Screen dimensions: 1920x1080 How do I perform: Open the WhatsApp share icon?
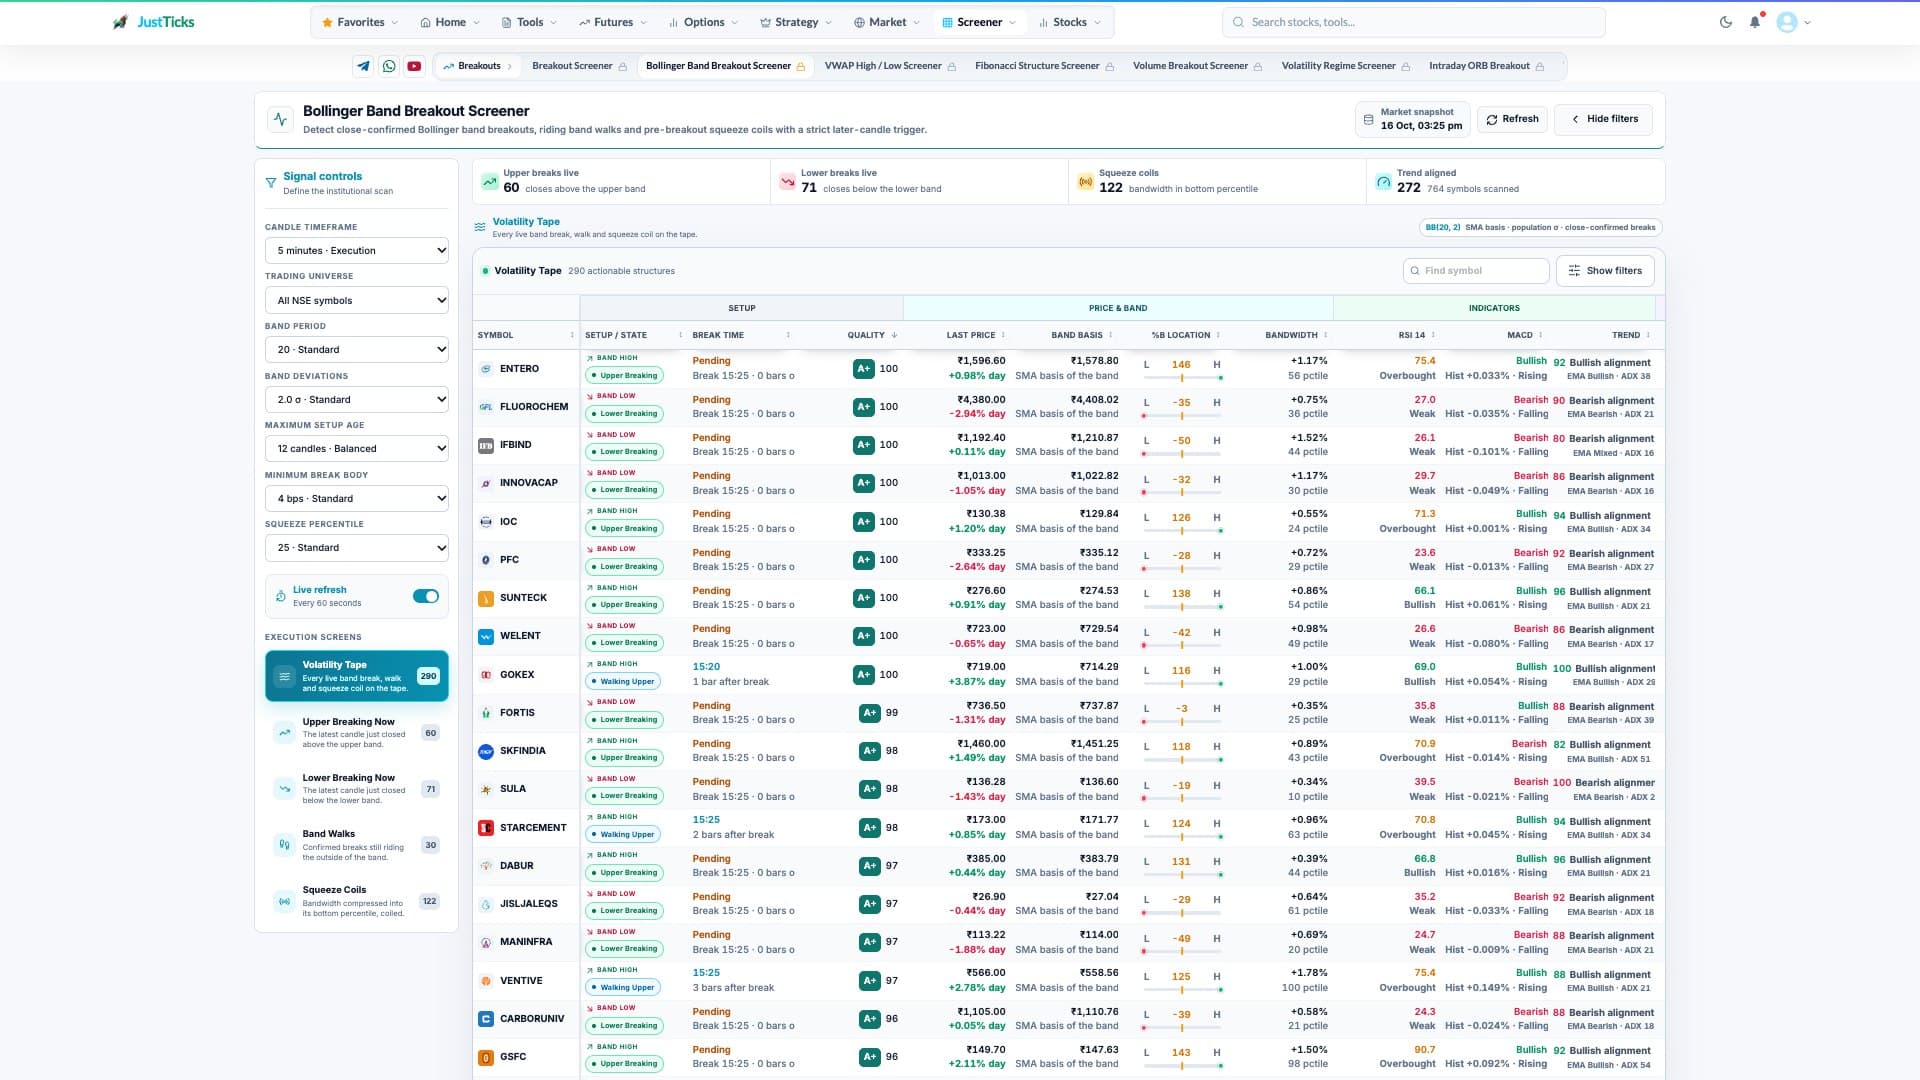pyautogui.click(x=389, y=66)
